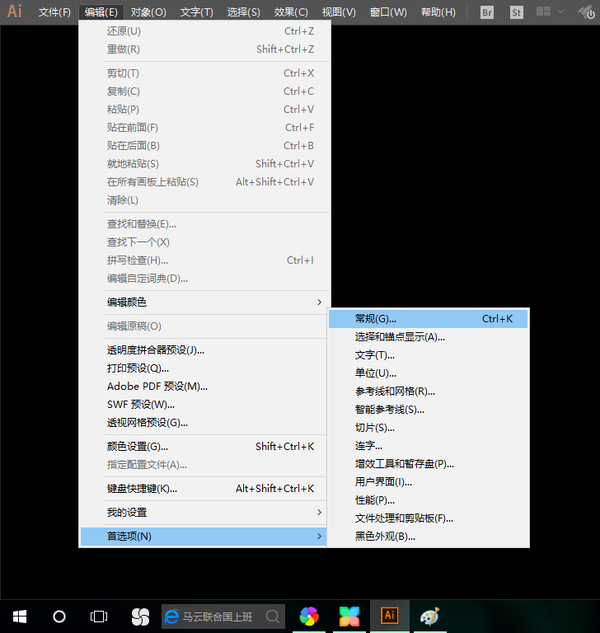
Task: Open the 帮助(H) menu
Action: pos(438,12)
